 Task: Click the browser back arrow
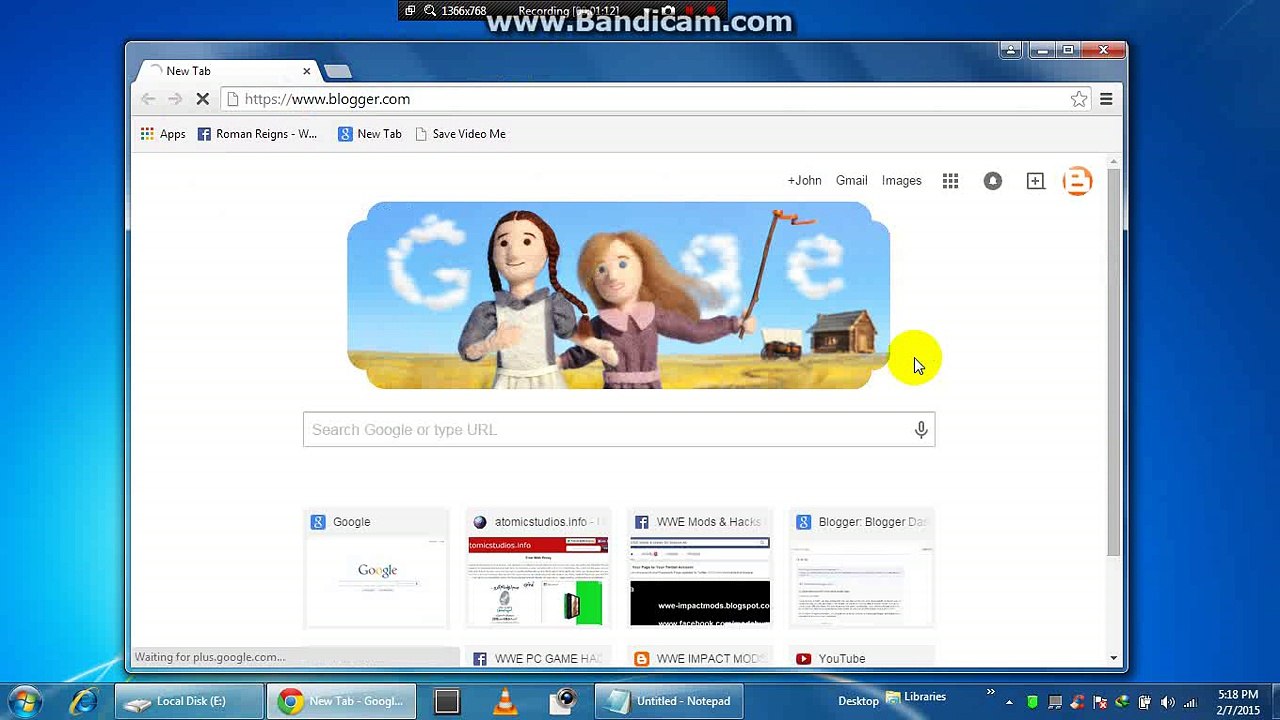pyautogui.click(x=148, y=99)
